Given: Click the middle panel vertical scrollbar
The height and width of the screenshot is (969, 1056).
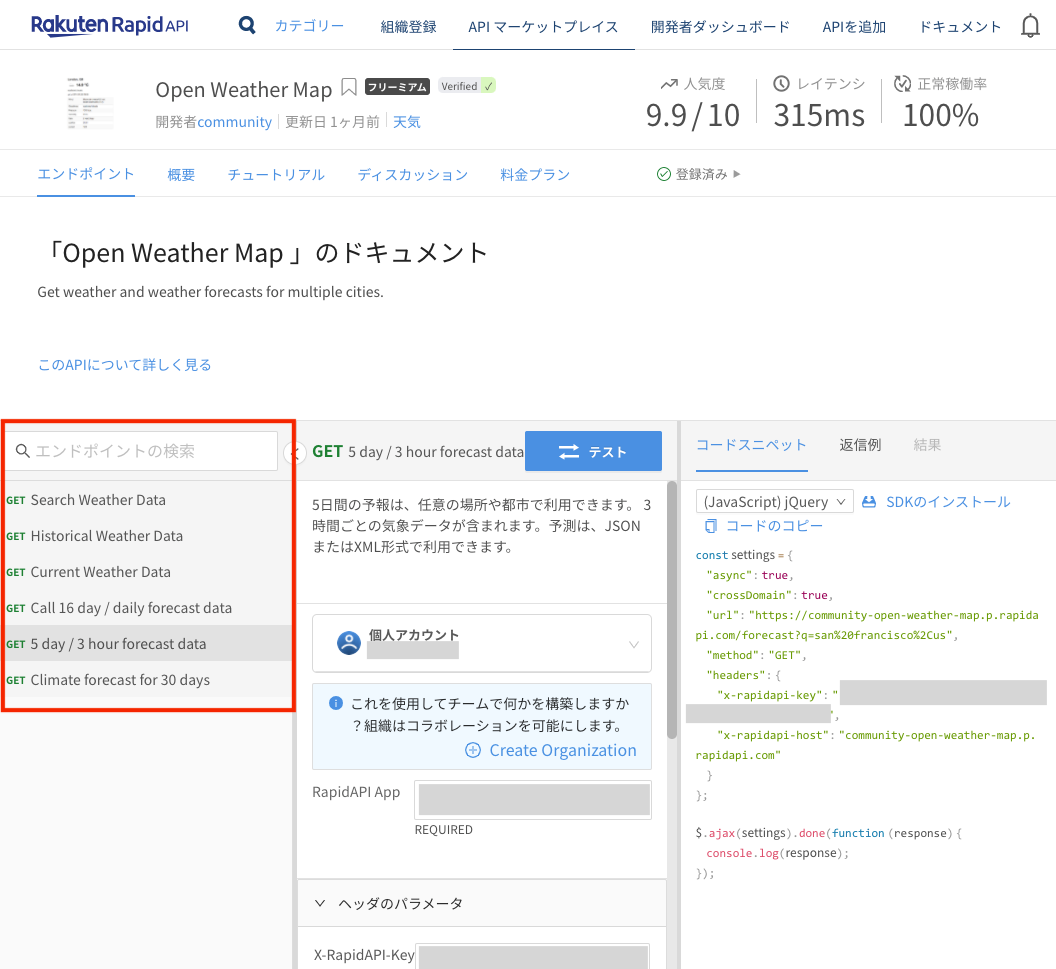Looking at the screenshot, I should [671, 609].
